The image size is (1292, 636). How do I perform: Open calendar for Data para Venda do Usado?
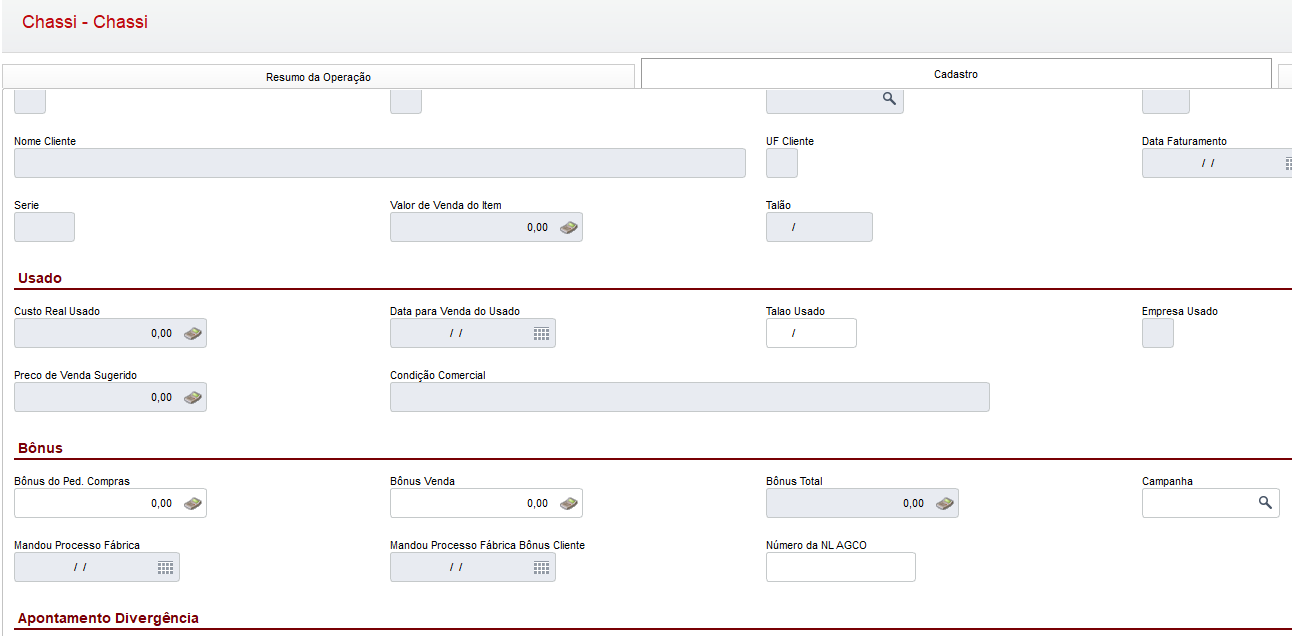(541, 333)
